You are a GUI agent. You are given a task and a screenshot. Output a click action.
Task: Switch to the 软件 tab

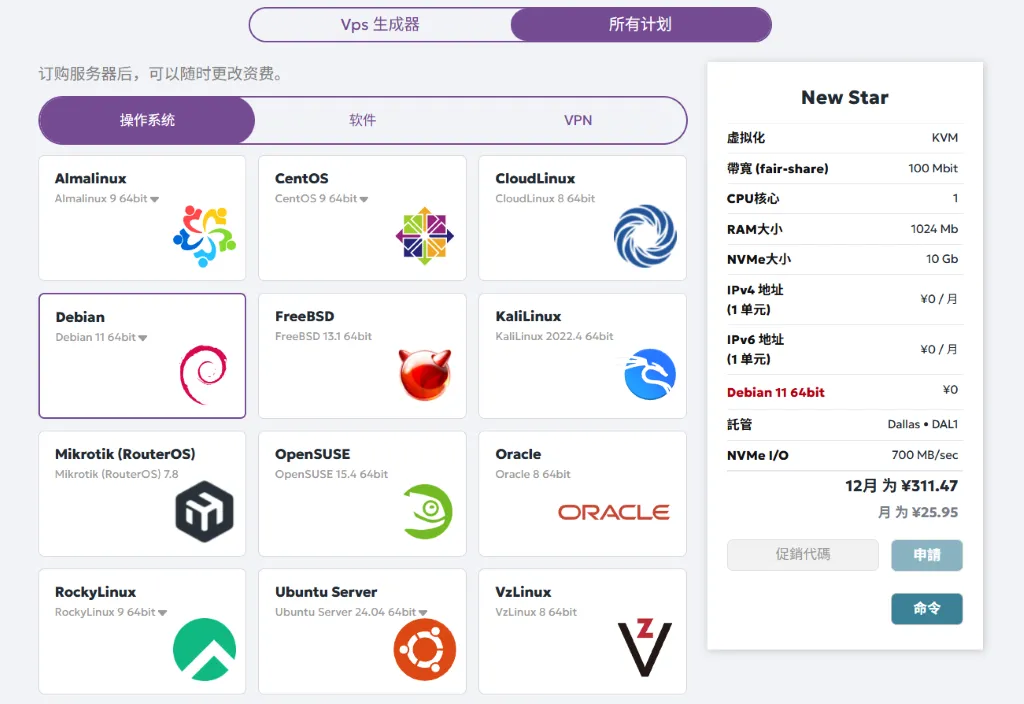tap(361, 120)
